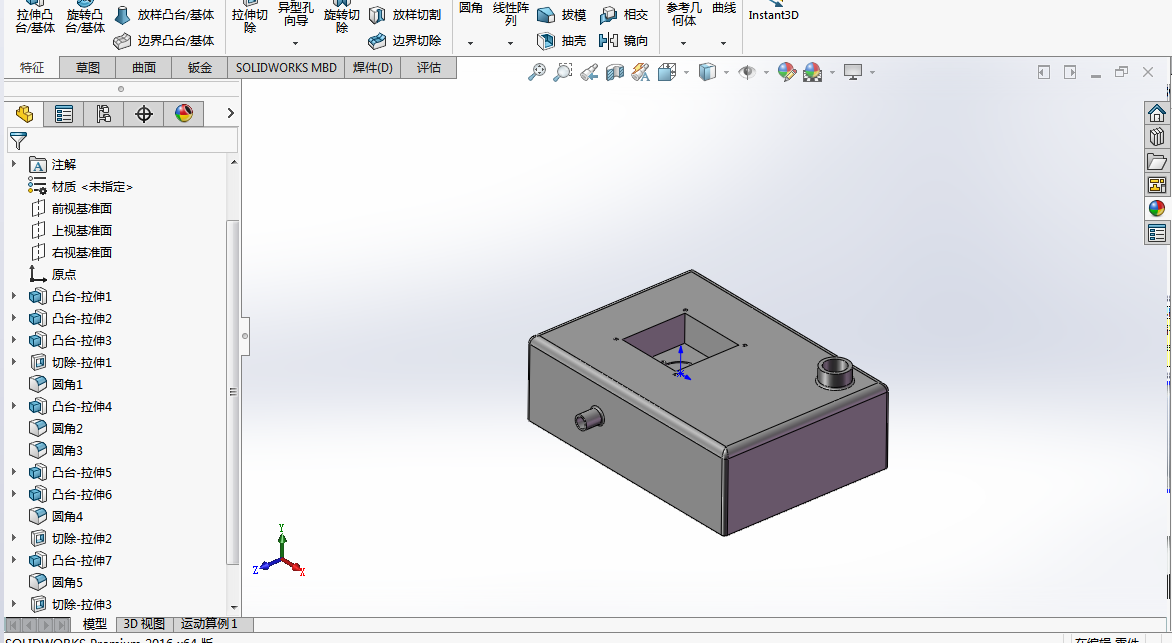Viewport: 1172px width, 643px height.
Task: Expand the 切除-拉伸1 feature node
Action: click(13, 362)
